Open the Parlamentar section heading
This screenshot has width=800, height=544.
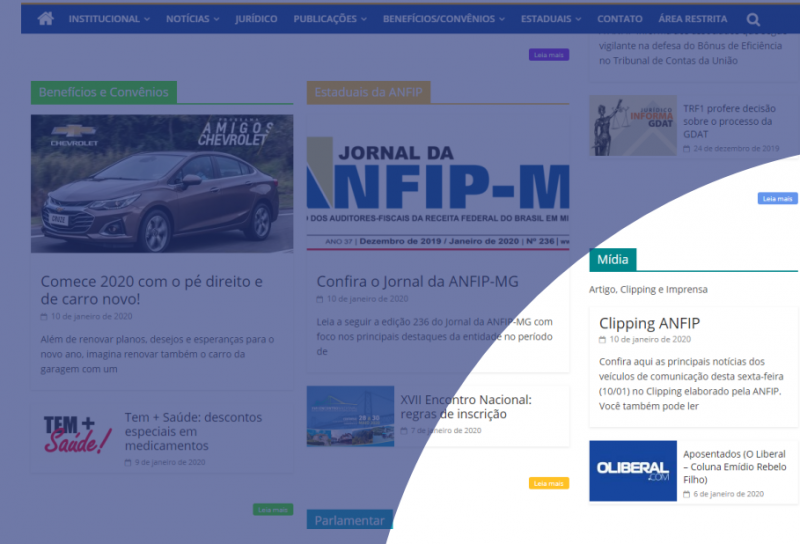coord(349,520)
